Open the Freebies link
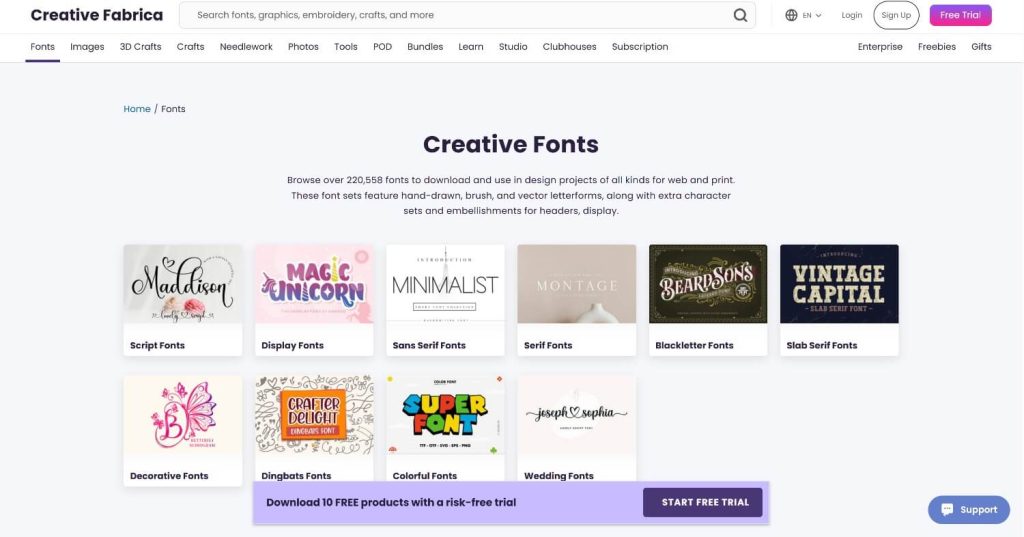The width and height of the screenshot is (1024, 537). [x=936, y=46]
